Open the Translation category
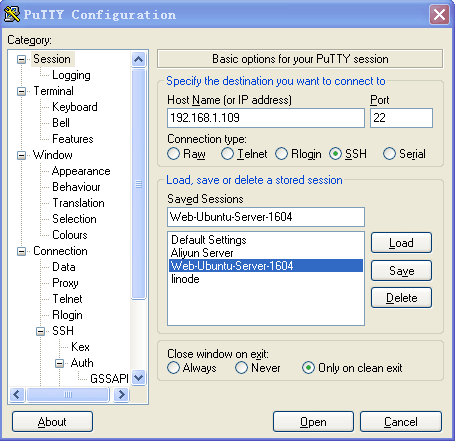 pos(79,203)
